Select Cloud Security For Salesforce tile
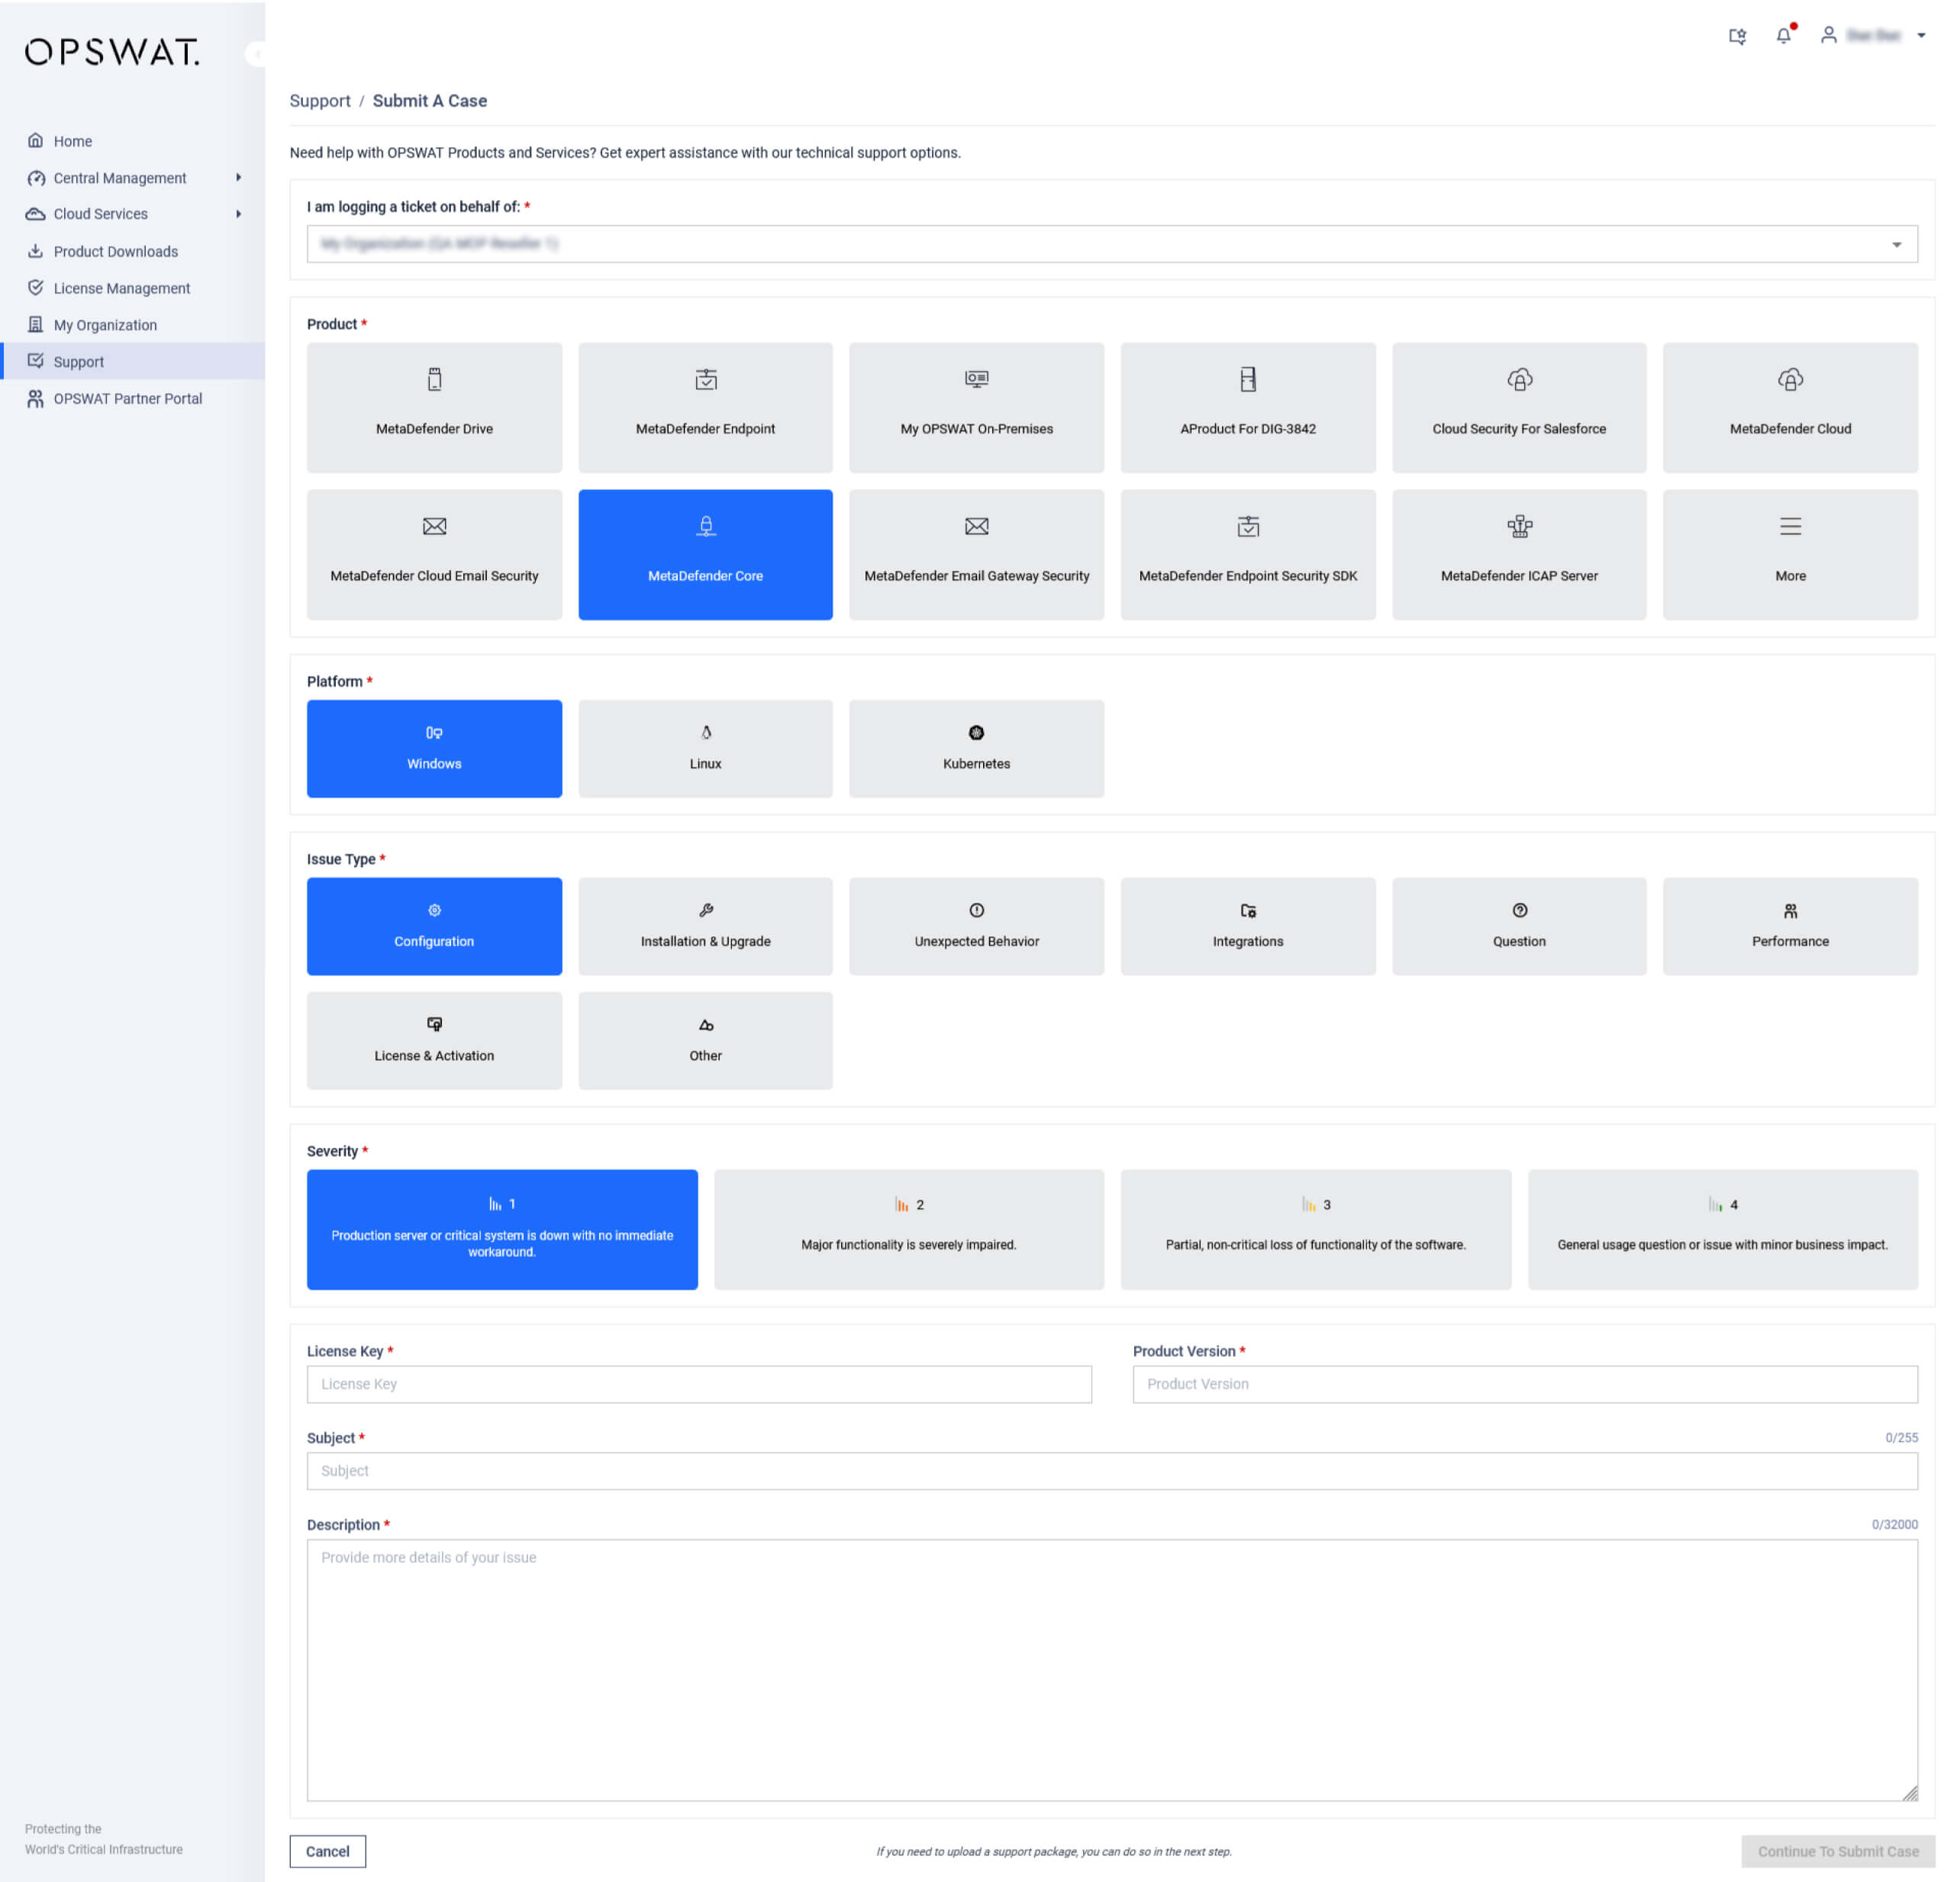The image size is (1960, 1882). pos(1518,408)
